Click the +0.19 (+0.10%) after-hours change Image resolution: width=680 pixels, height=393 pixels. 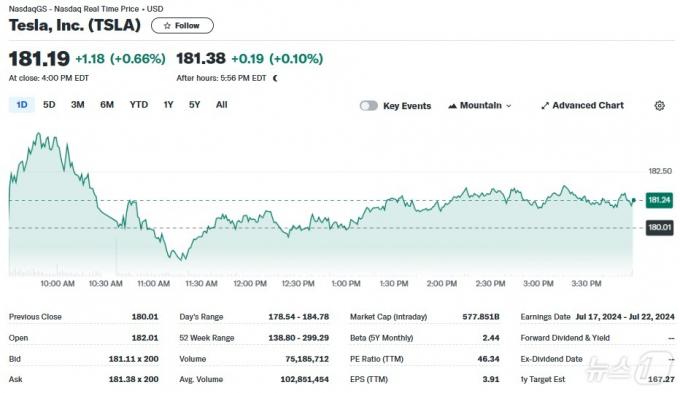277,59
